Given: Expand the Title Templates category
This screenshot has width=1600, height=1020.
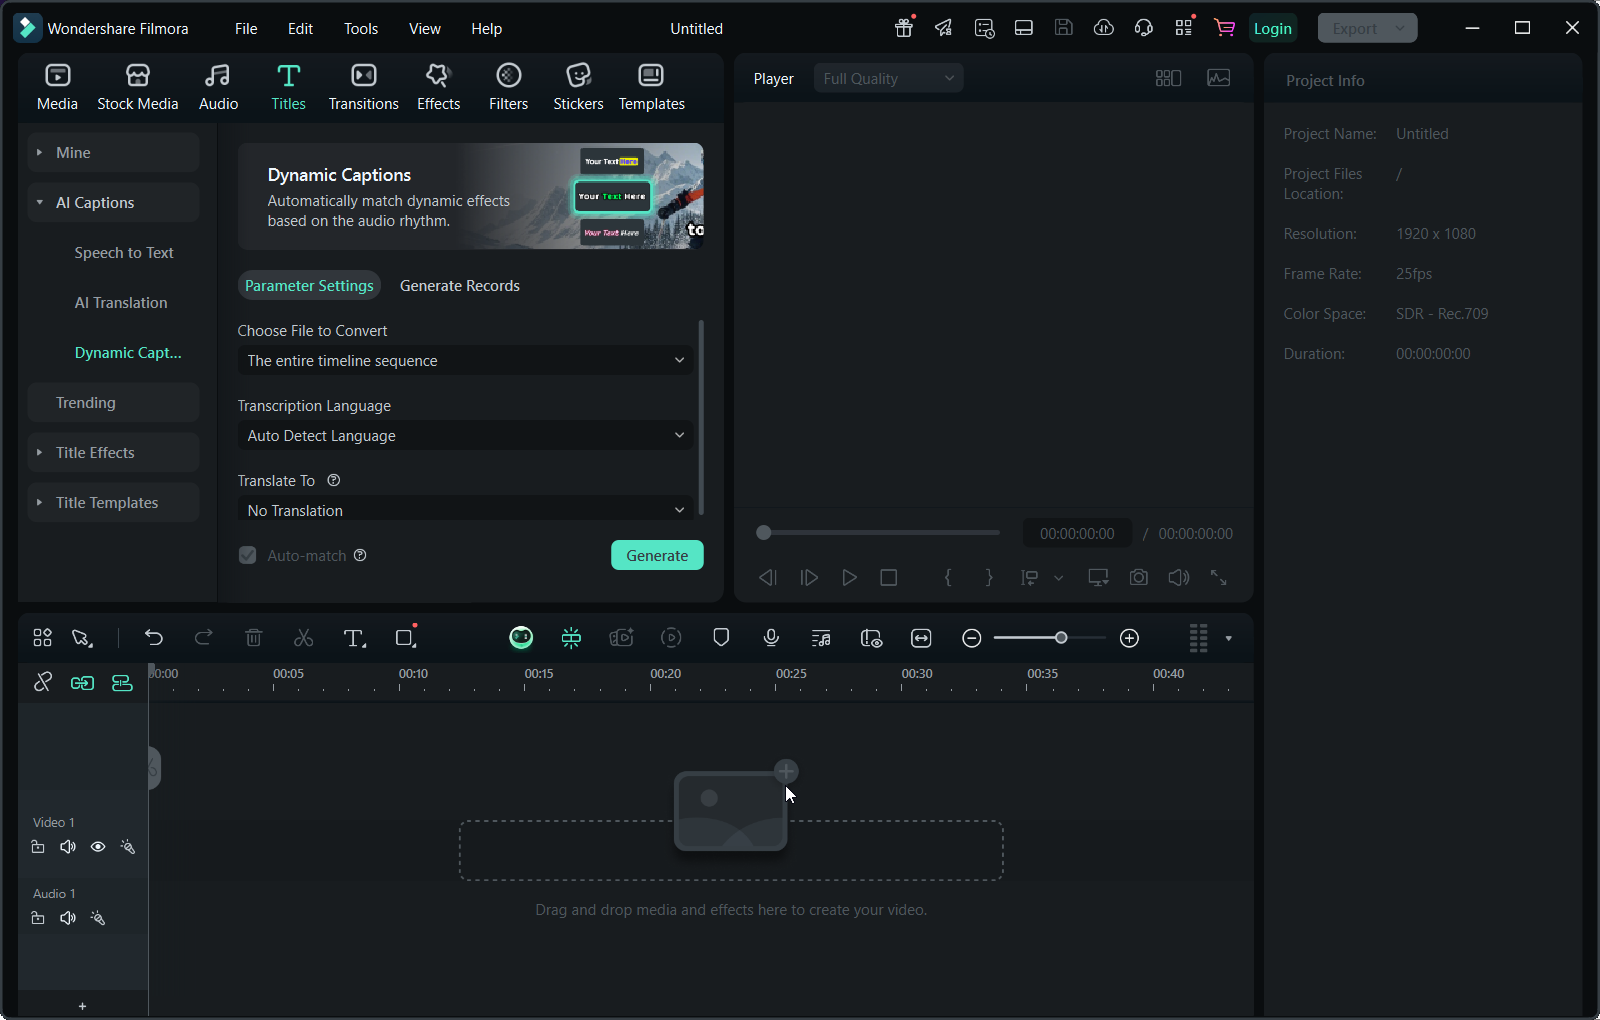Looking at the screenshot, I should coord(113,503).
